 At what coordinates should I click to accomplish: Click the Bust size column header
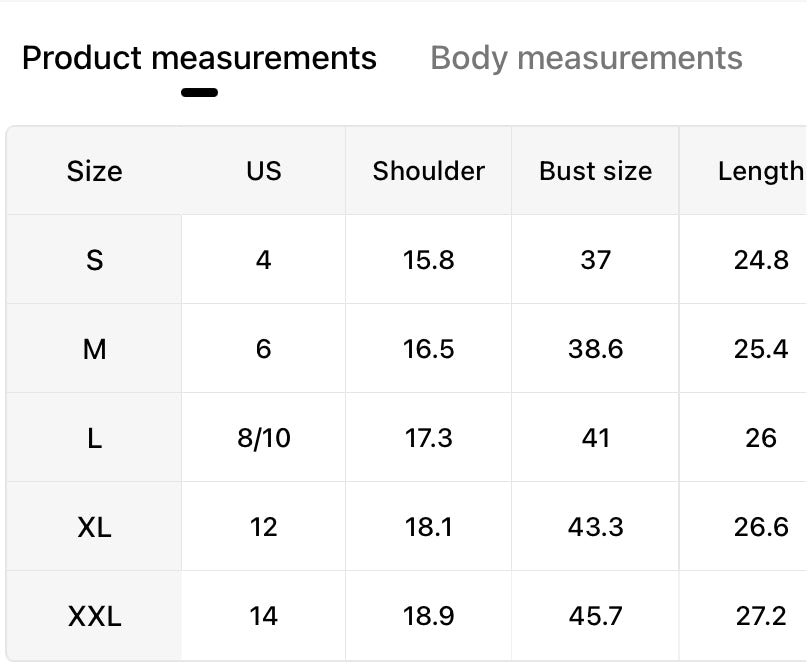(x=595, y=171)
